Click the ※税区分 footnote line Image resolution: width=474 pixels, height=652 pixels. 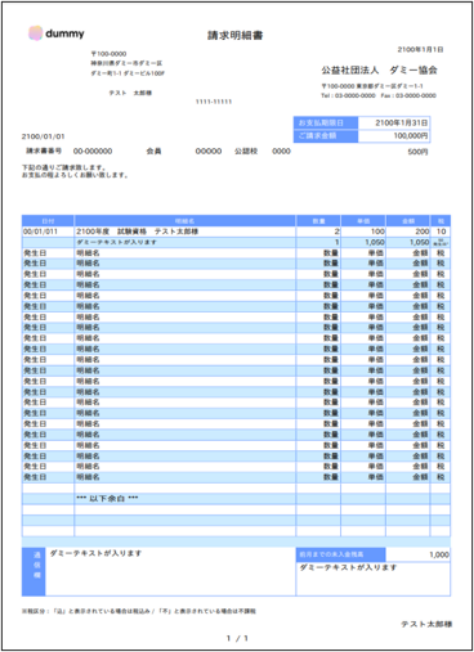139,611
